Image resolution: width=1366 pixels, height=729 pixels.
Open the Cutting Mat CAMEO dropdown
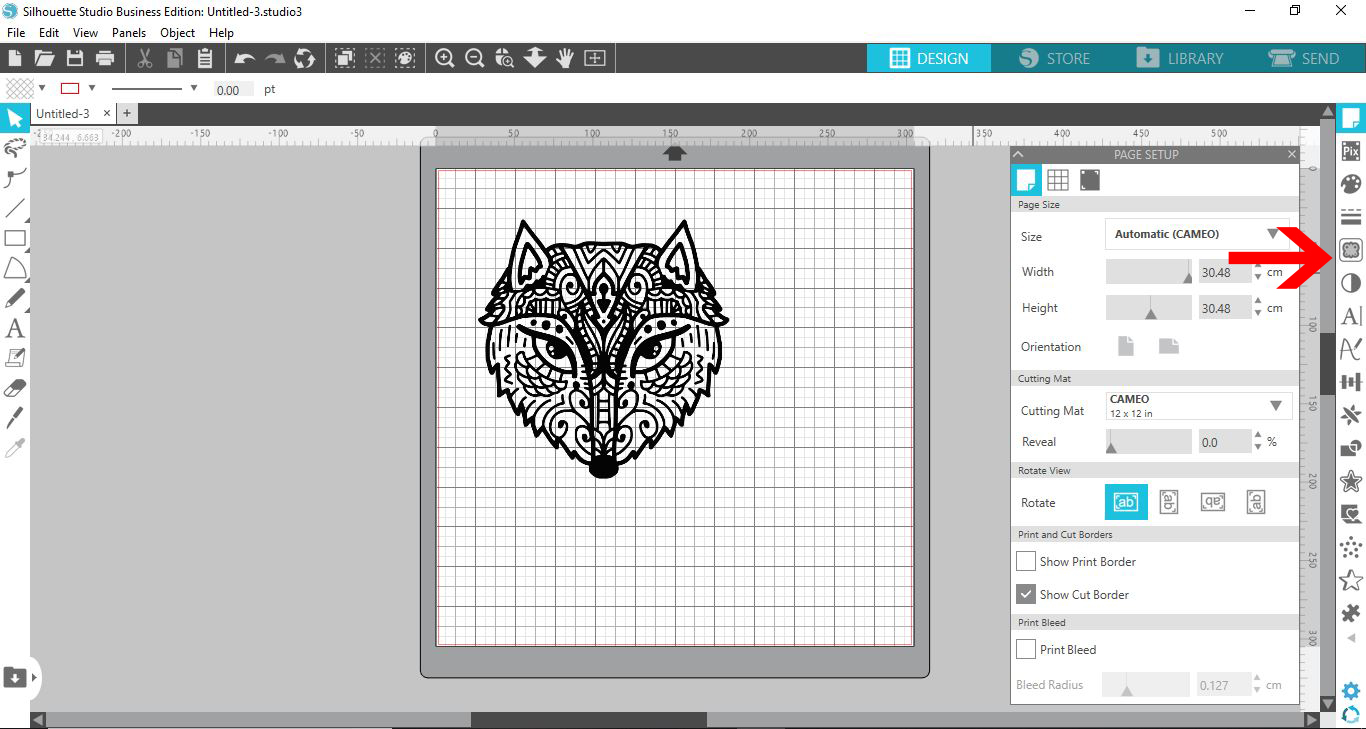(x=1198, y=405)
